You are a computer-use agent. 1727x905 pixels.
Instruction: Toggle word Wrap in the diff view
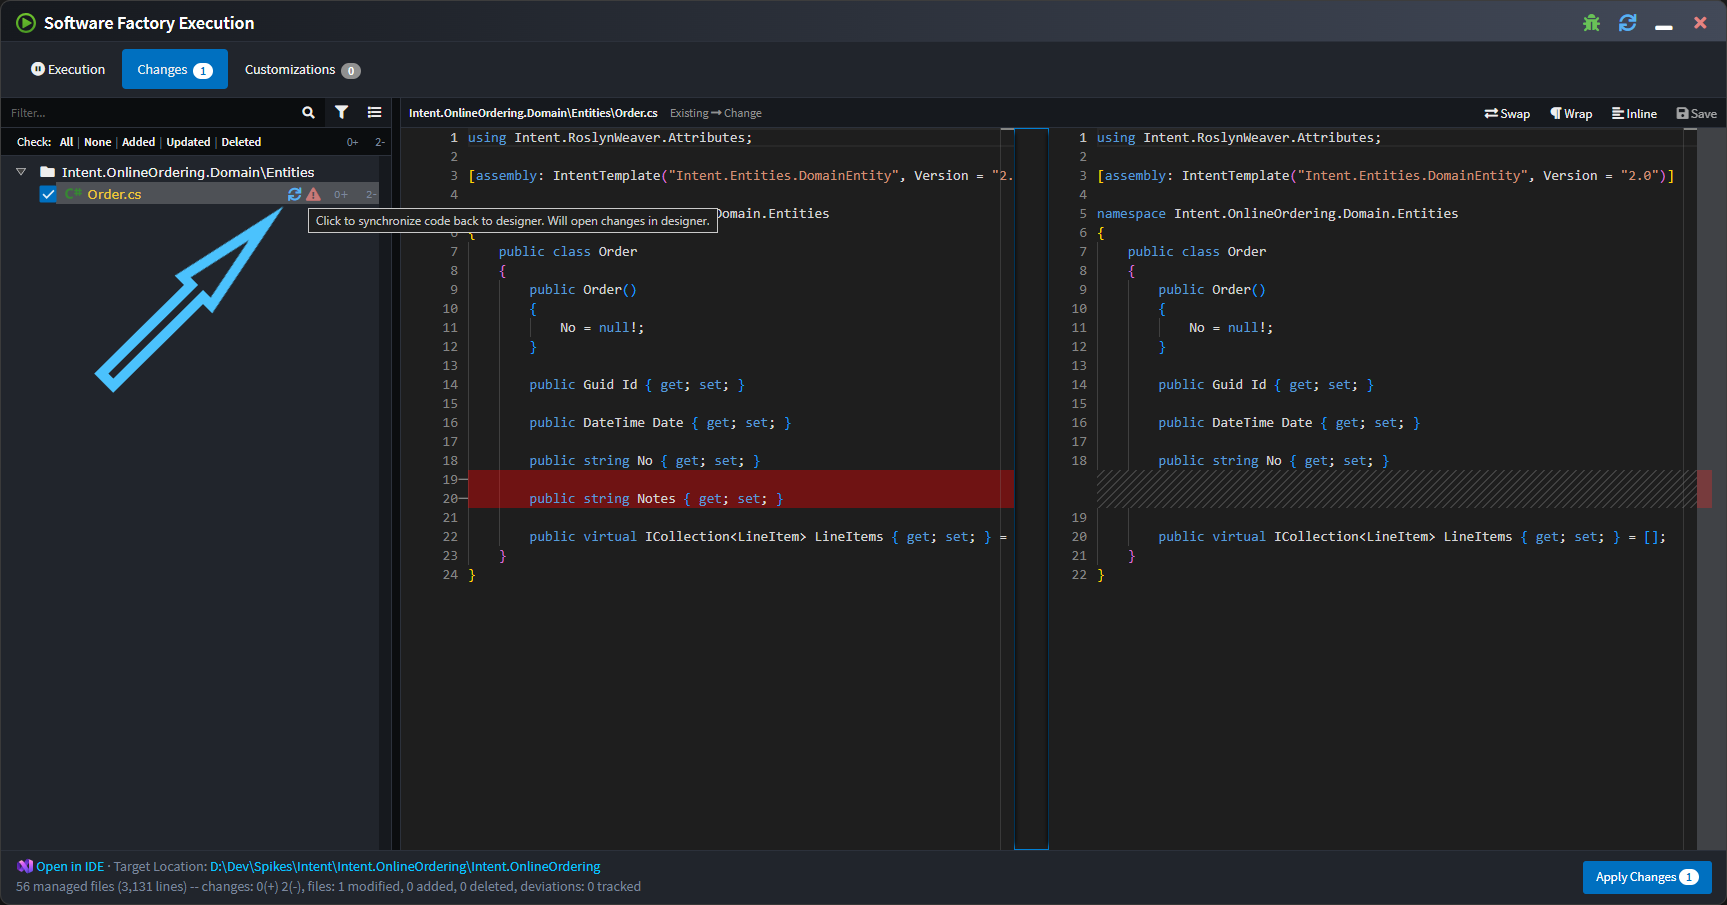(x=1570, y=113)
